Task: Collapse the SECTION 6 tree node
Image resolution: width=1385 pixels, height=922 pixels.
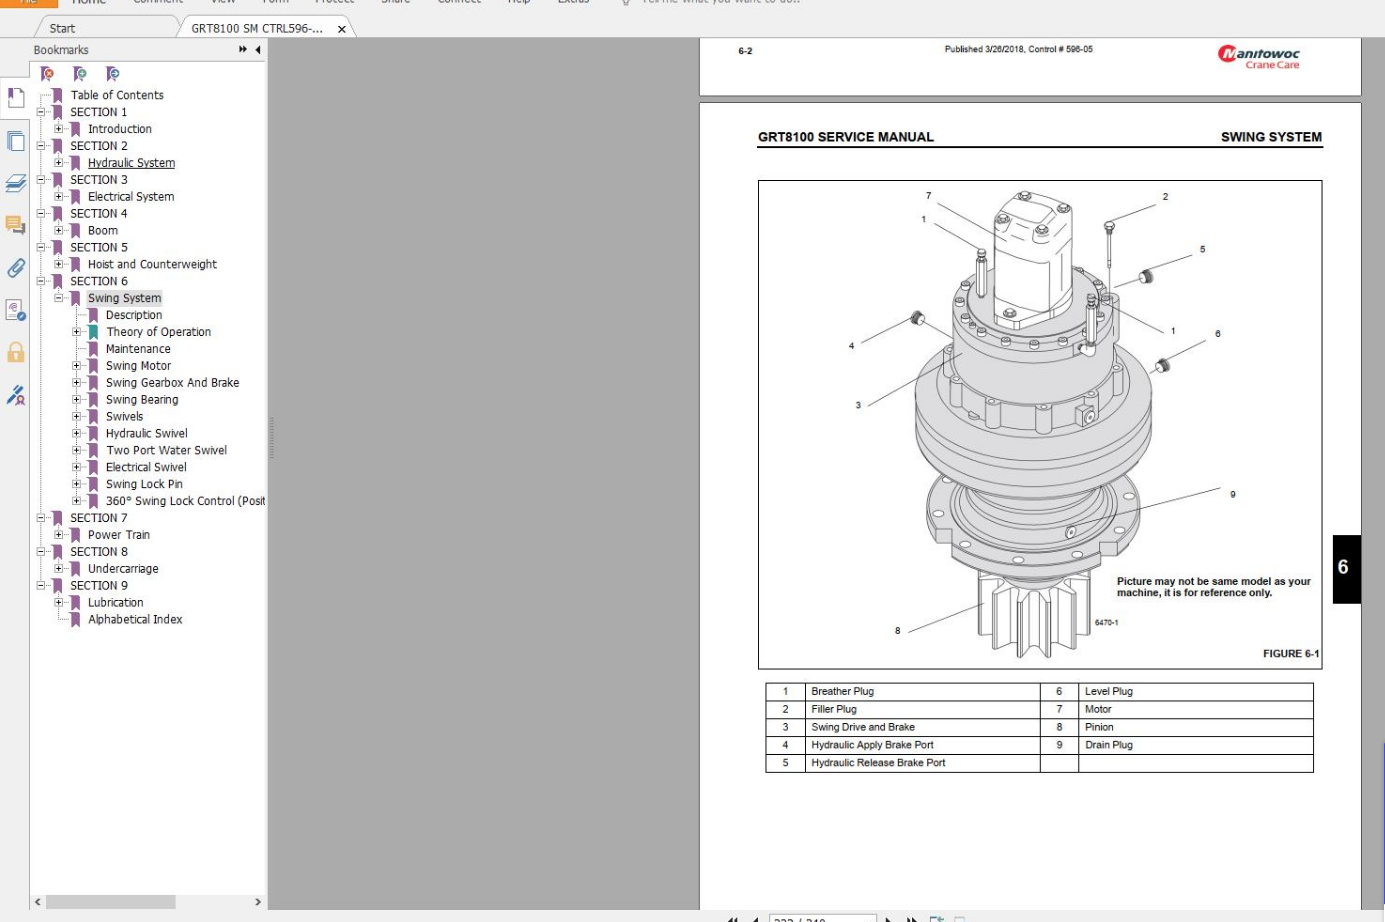Action: click(41, 281)
